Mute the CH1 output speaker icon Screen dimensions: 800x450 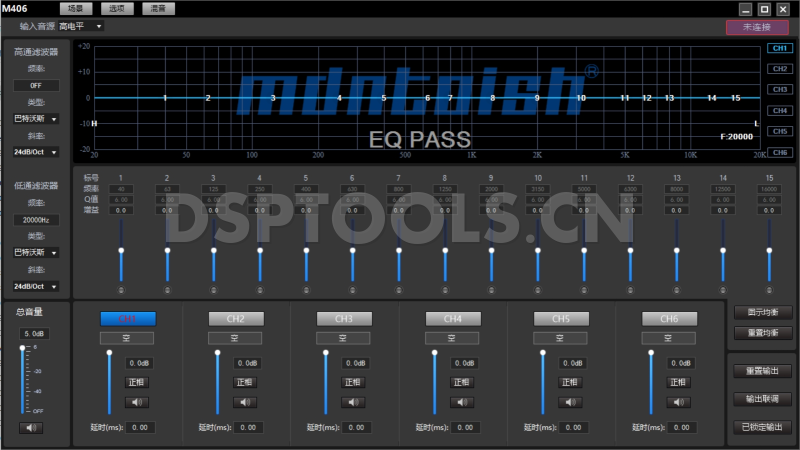coord(137,401)
